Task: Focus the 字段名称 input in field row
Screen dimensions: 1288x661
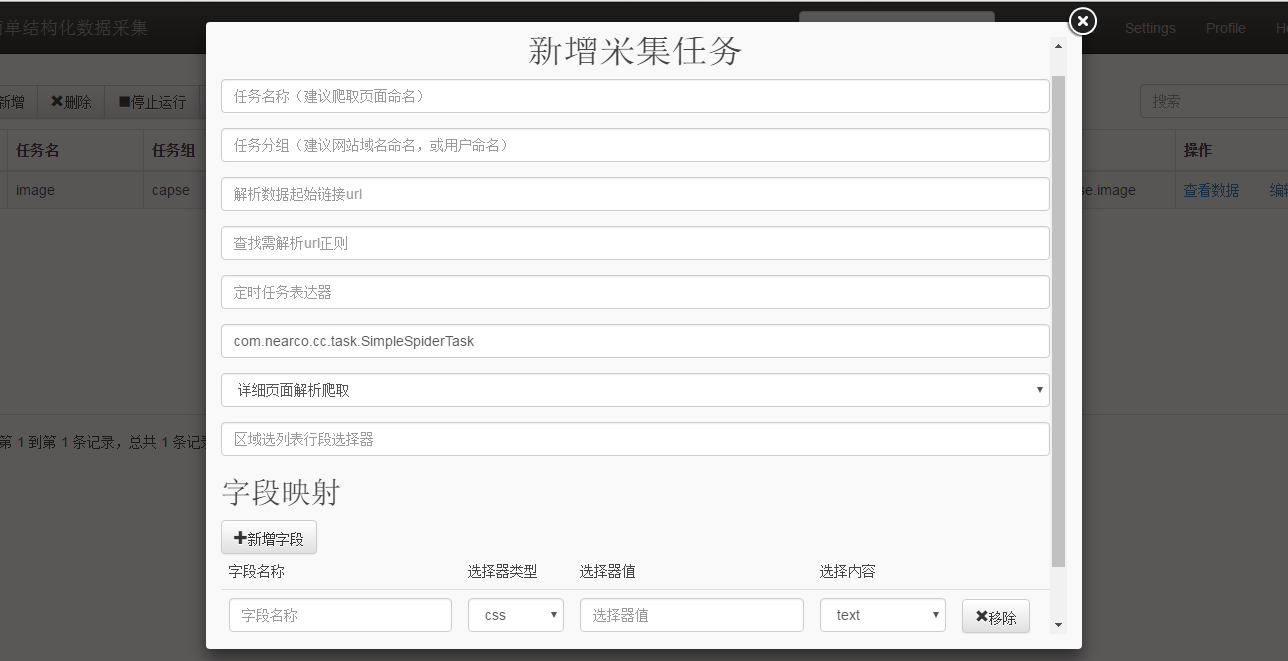Action: pyautogui.click(x=340, y=615)
